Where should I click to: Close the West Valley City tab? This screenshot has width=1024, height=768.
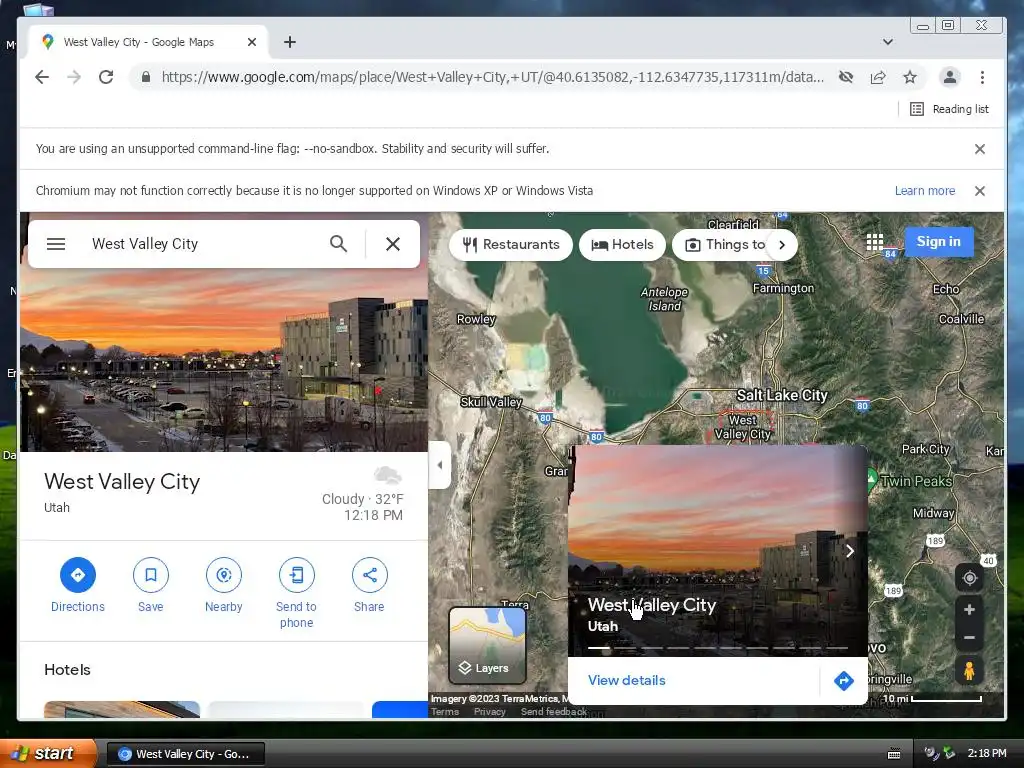252,42
